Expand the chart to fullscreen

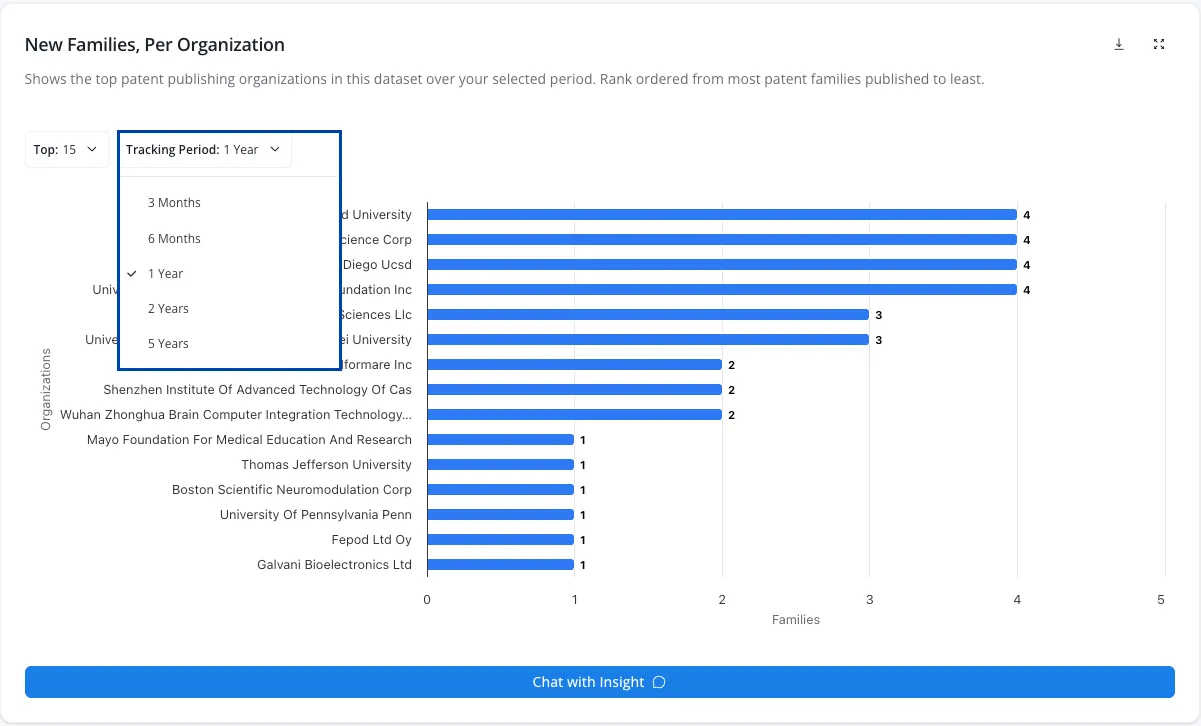coord(1159,44)
